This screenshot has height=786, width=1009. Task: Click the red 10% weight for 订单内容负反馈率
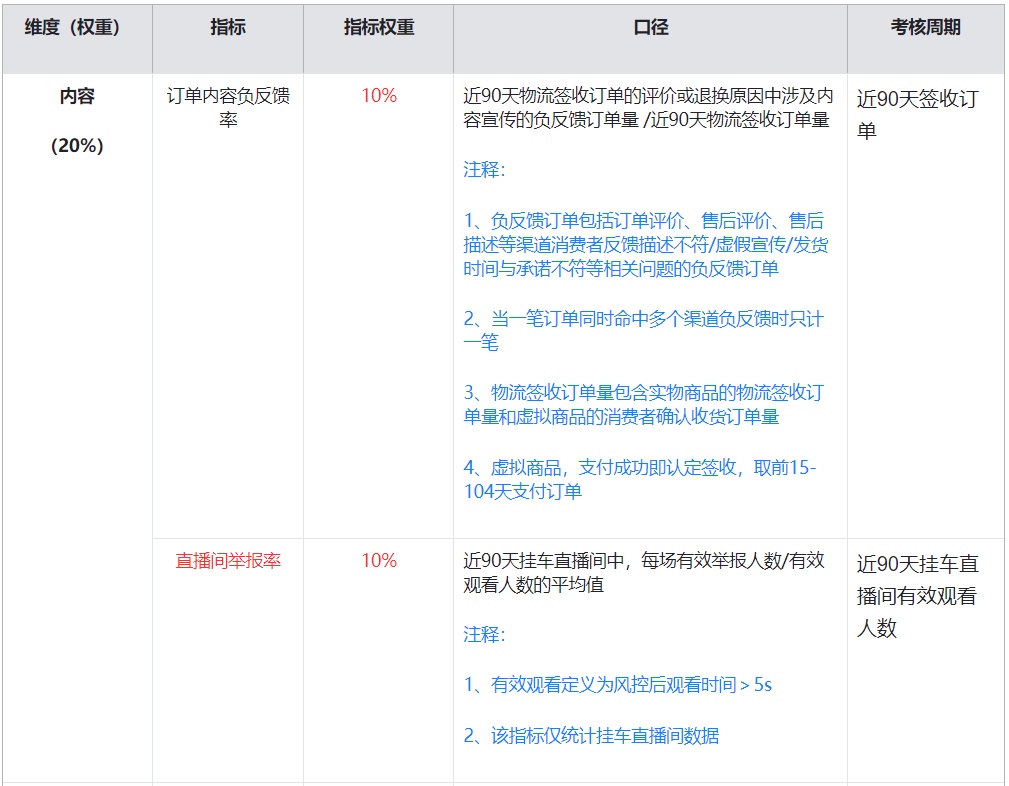click(379, 96)
